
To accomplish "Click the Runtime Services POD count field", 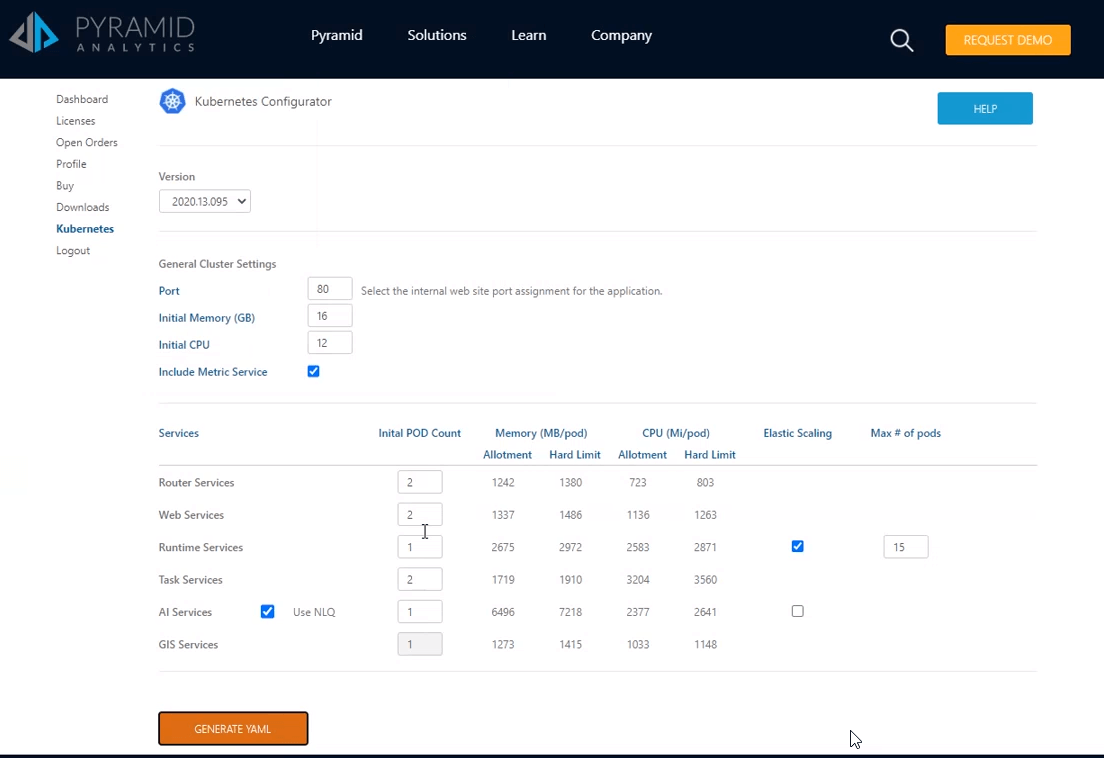I will (x=420, y=547).
